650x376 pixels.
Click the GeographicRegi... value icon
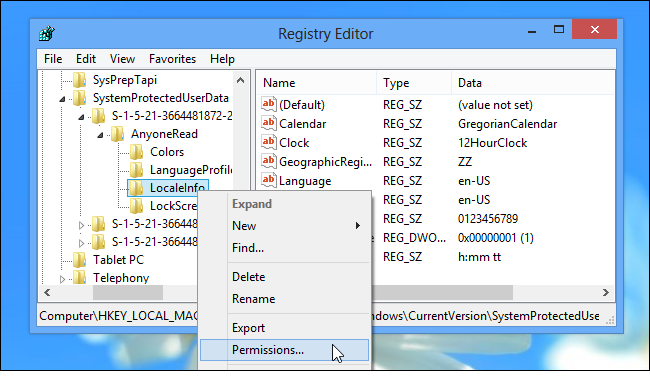click(269, 161)
